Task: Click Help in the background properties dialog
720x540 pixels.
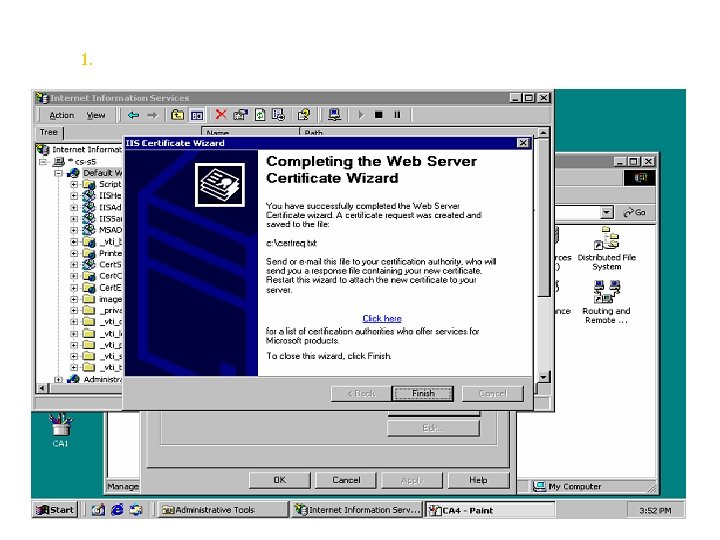Action: pyautogui.click(x=478, y=480)
